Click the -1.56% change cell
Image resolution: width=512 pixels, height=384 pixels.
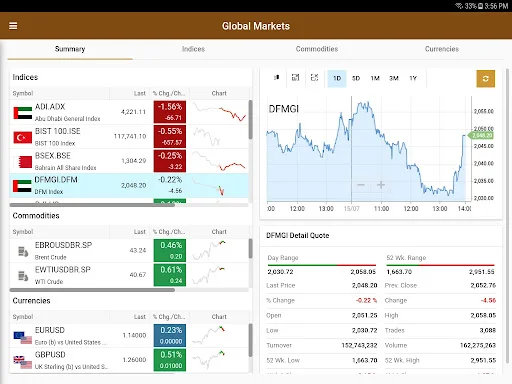point(170,112)
